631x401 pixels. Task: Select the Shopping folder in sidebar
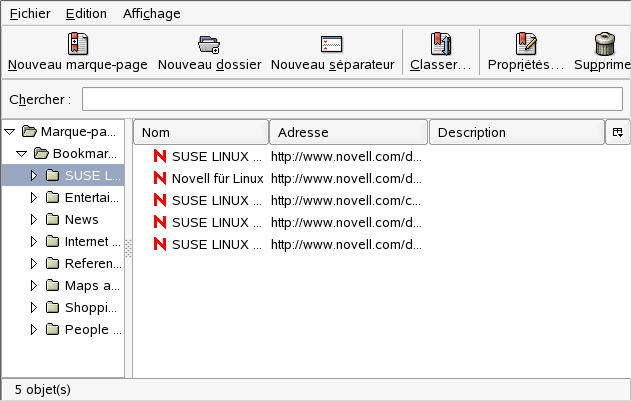pyautogui.click(x=90, y=307)
